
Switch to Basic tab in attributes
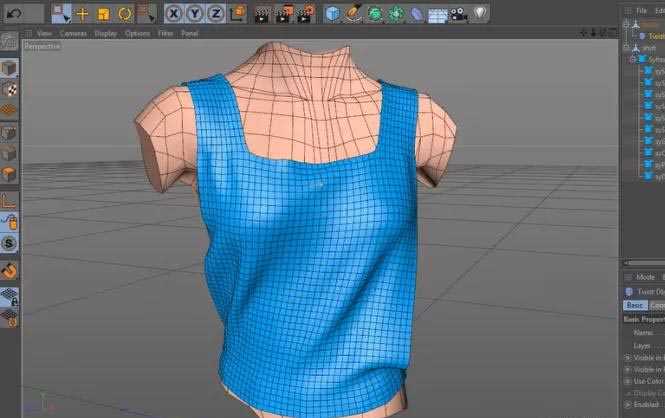(635, 305)
